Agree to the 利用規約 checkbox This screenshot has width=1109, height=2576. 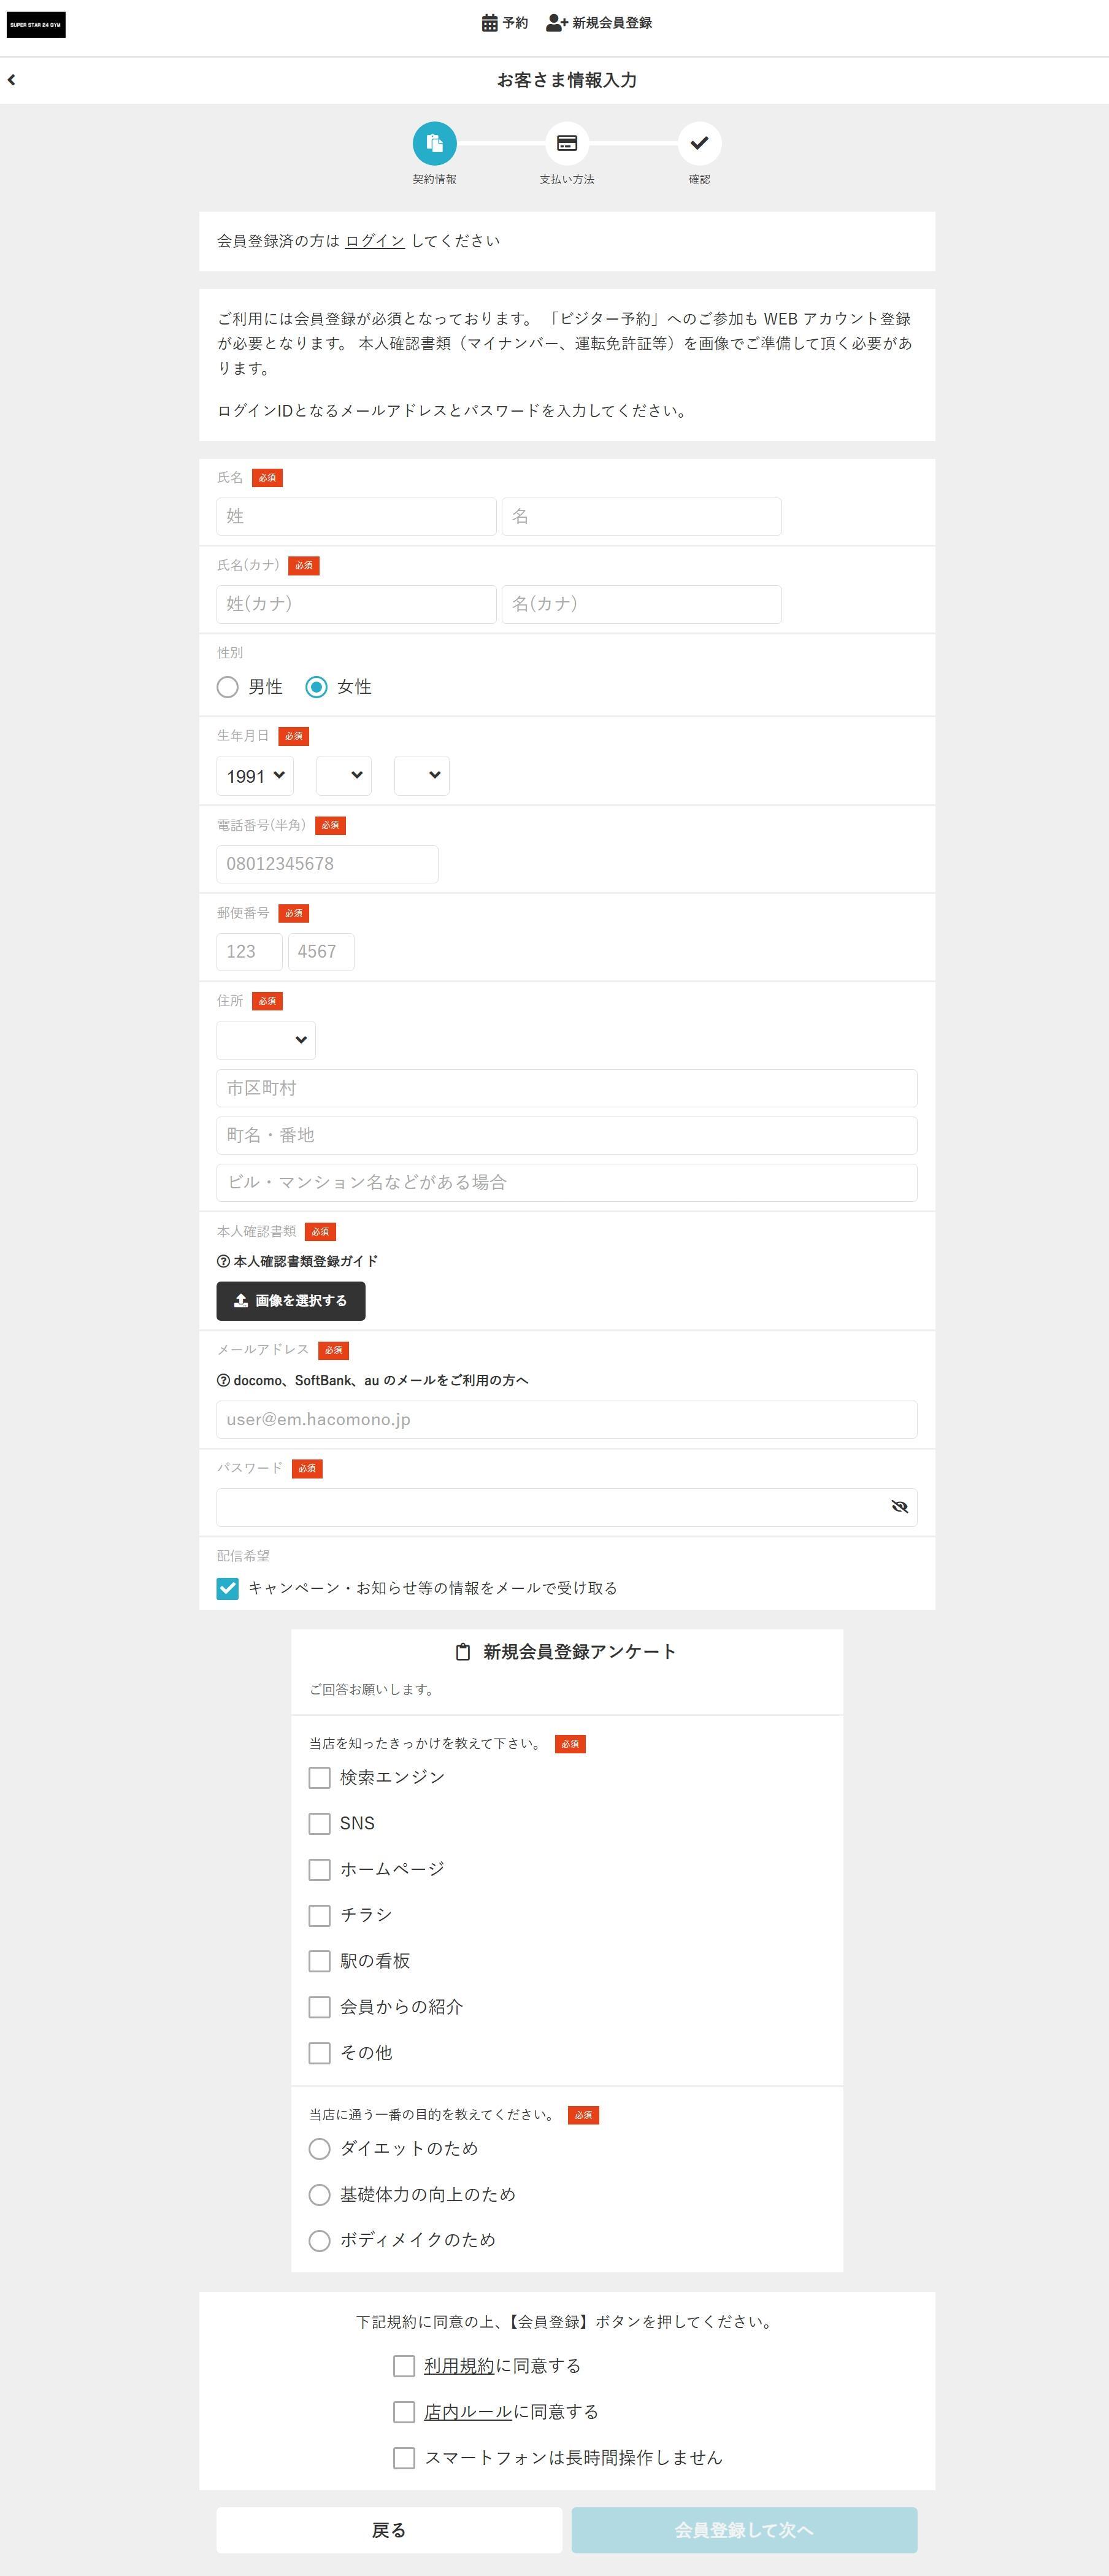coord(404,2365)
